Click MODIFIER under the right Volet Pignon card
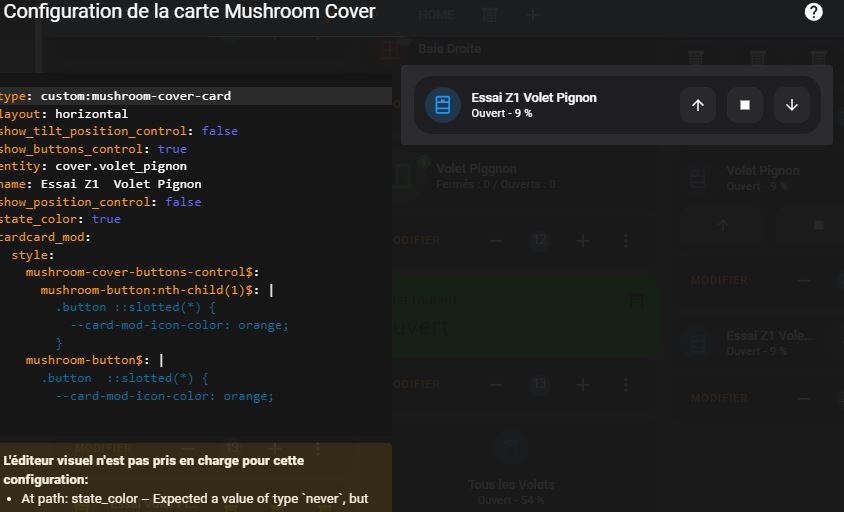Viewport: 844px width, 512px height. [719, 281]
